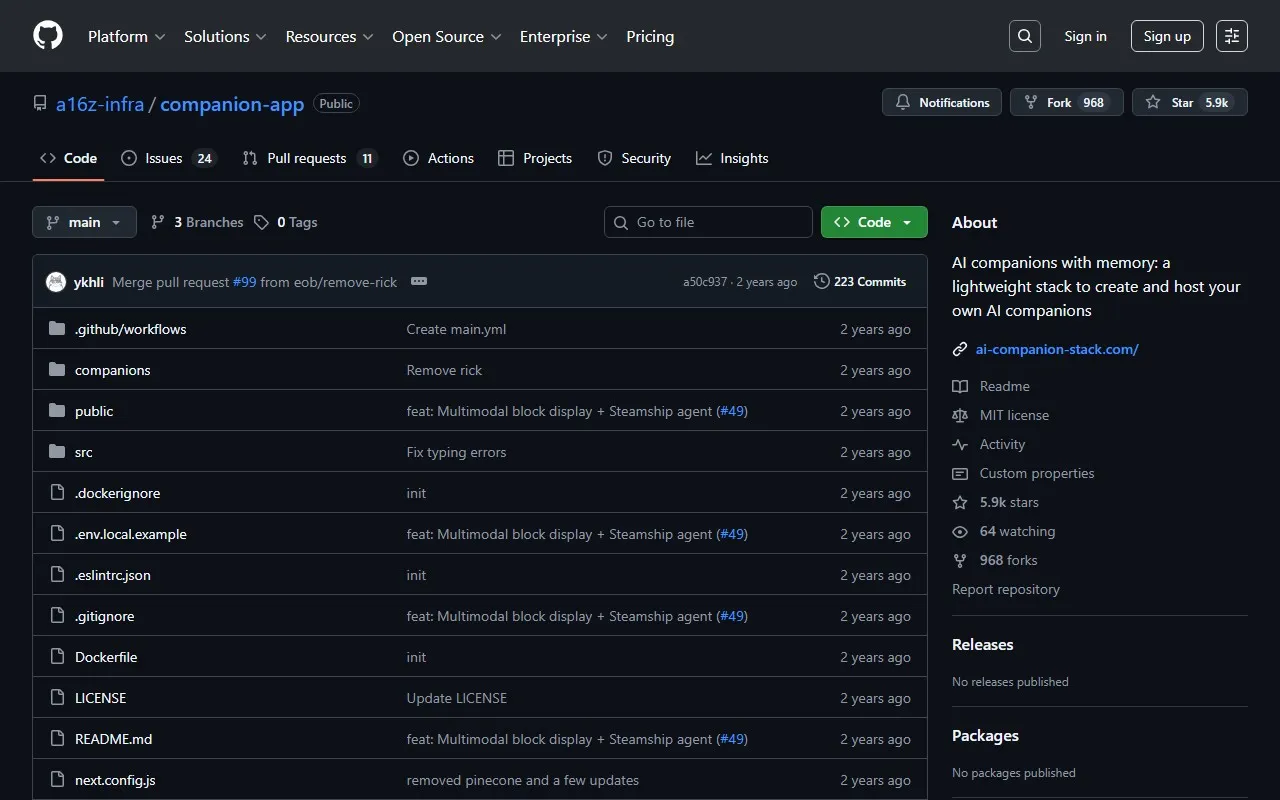Click ykhli's avatar image
Viewport: 1280px width, 800px height.
56,282
